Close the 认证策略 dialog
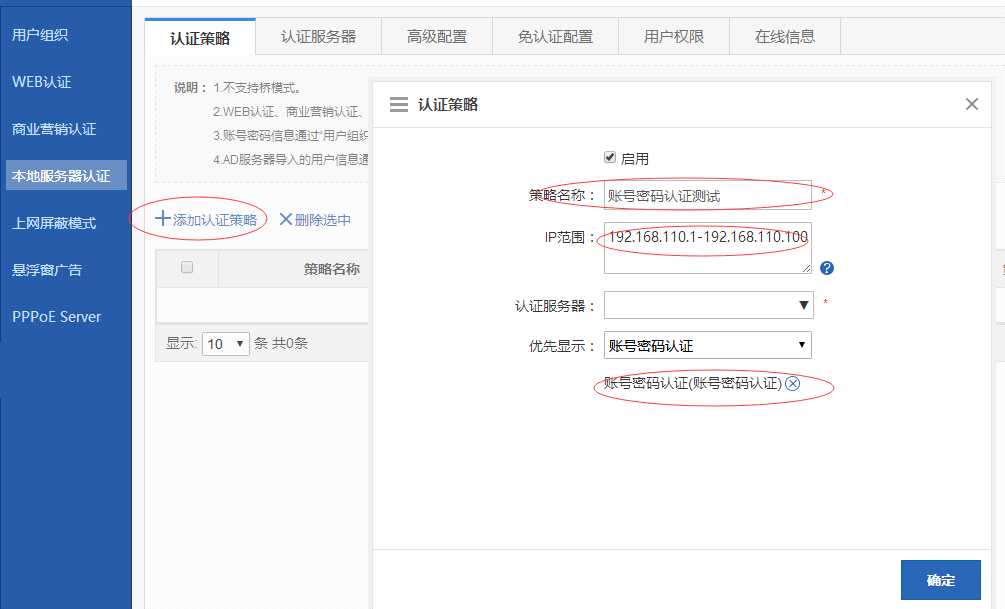The image size is (1005, 609). (971, 104)
